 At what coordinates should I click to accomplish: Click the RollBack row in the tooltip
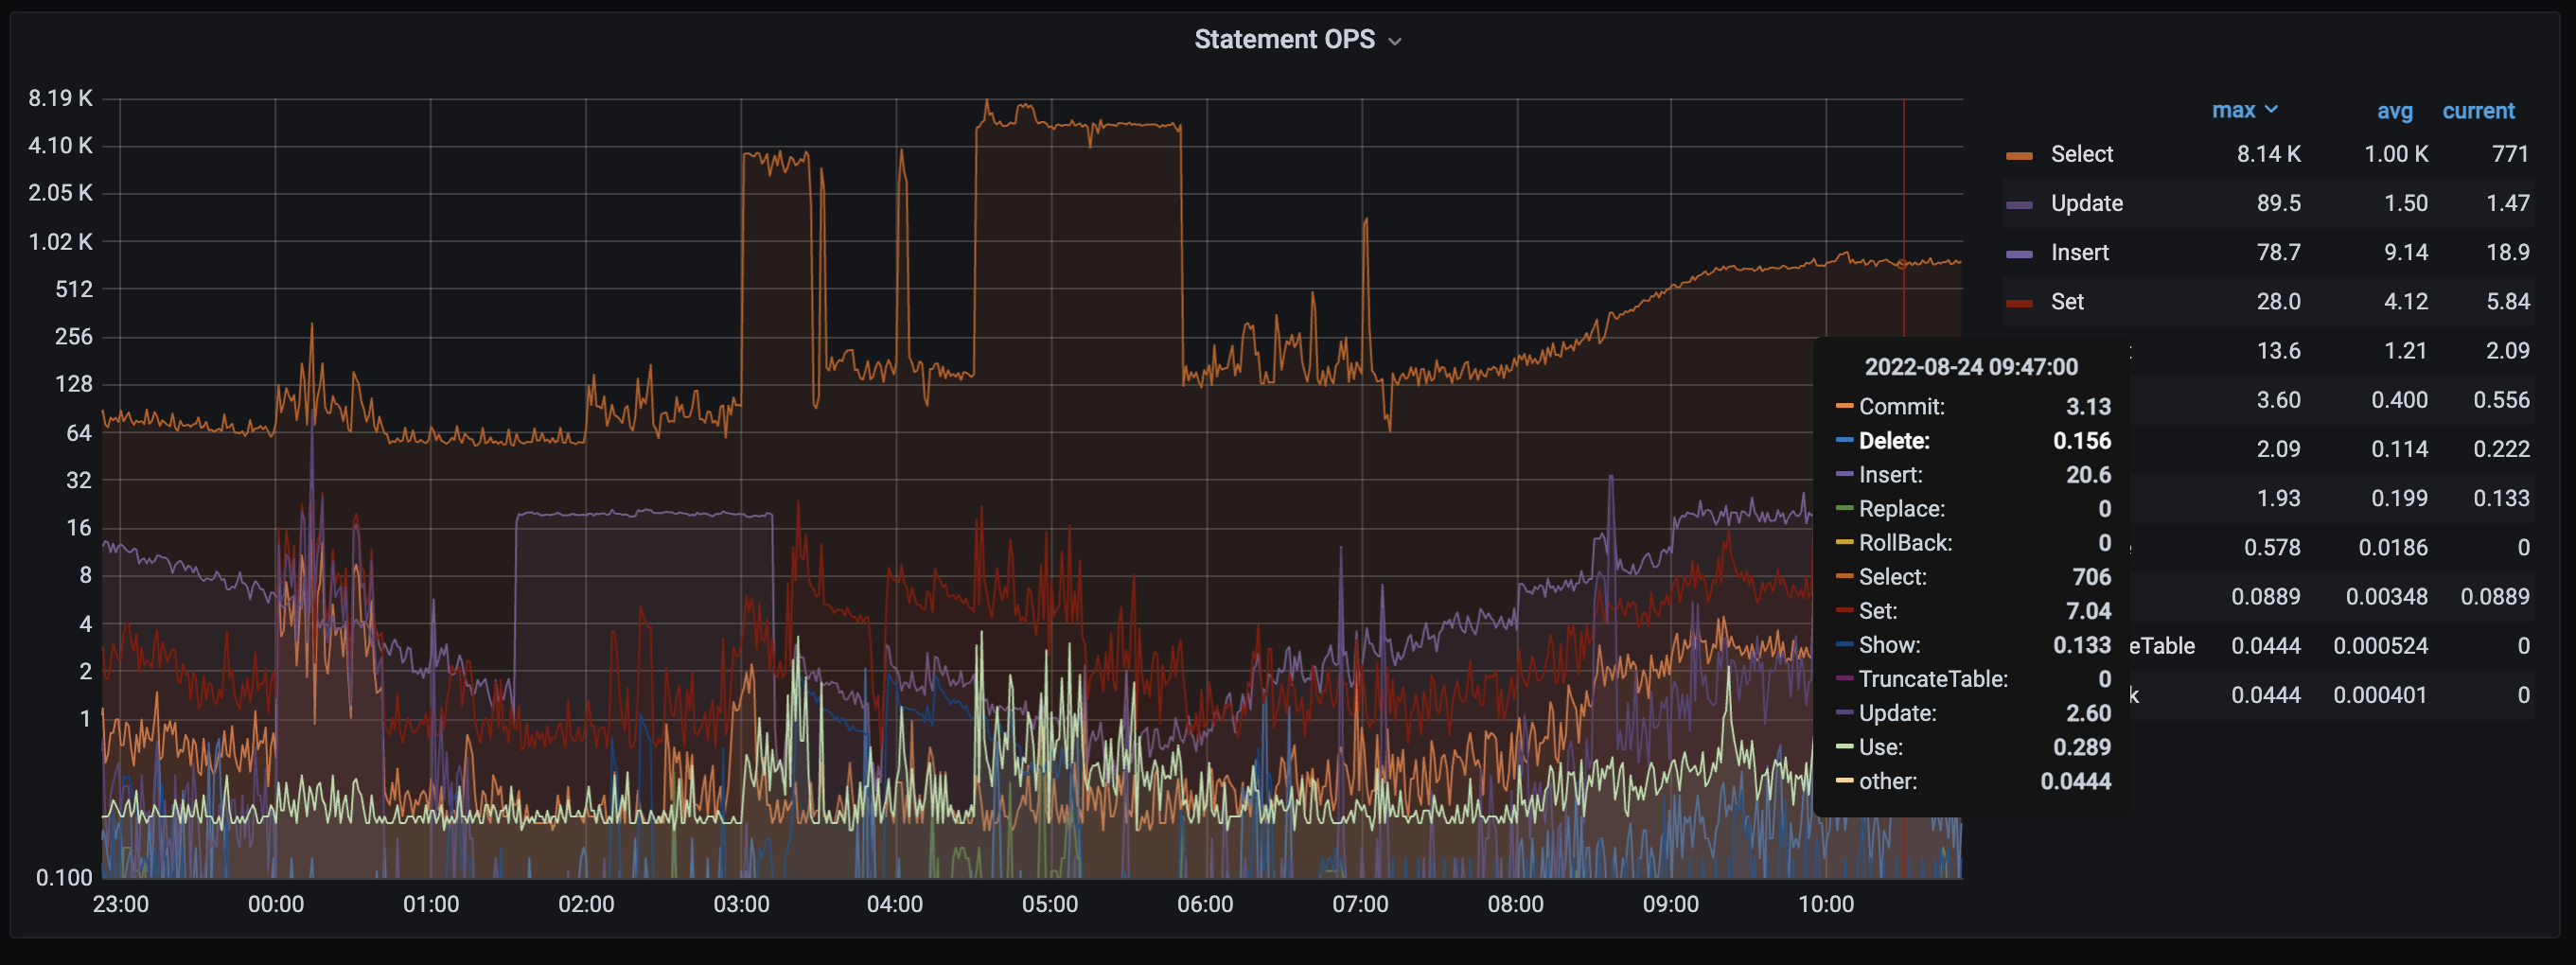coord(1973,543)
